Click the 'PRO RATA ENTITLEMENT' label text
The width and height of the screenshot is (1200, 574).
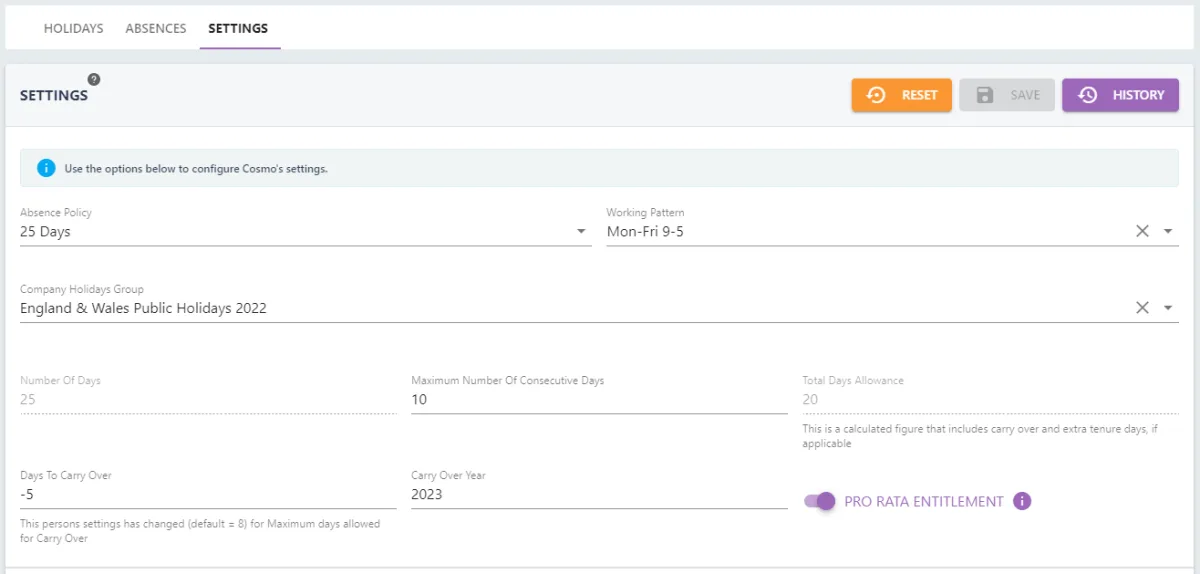click(924, 502)
